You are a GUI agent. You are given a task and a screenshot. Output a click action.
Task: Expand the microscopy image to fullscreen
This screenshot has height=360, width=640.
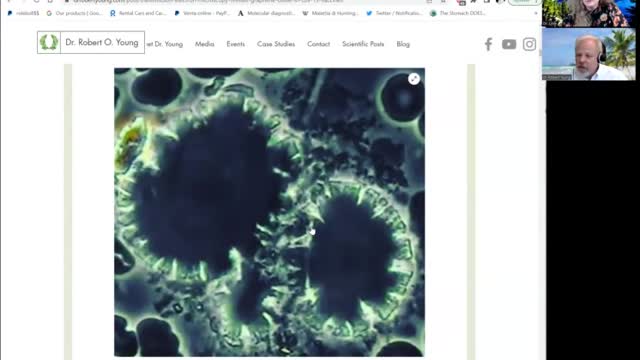[x=414, y=79]
